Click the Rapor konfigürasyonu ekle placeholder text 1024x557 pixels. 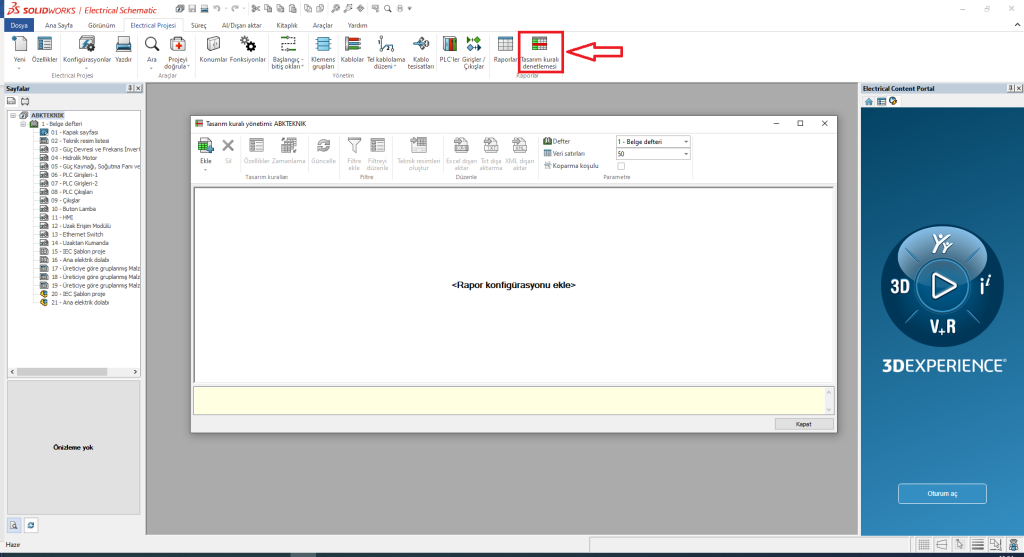click(513, 285)
